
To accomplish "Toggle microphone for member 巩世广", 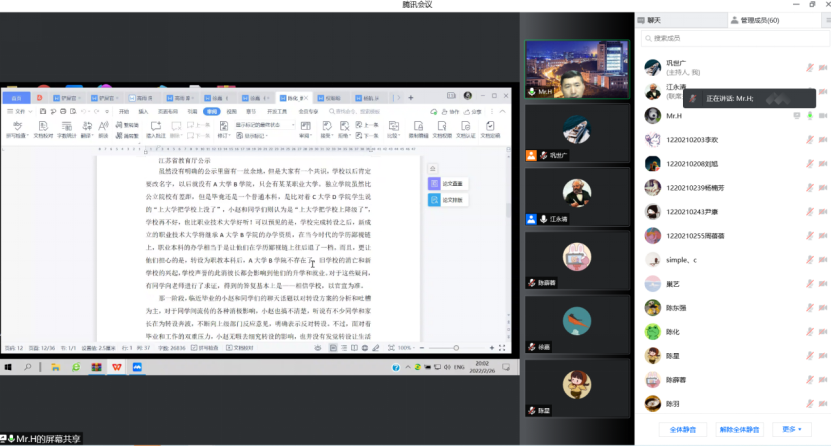I will pos(809,68).
